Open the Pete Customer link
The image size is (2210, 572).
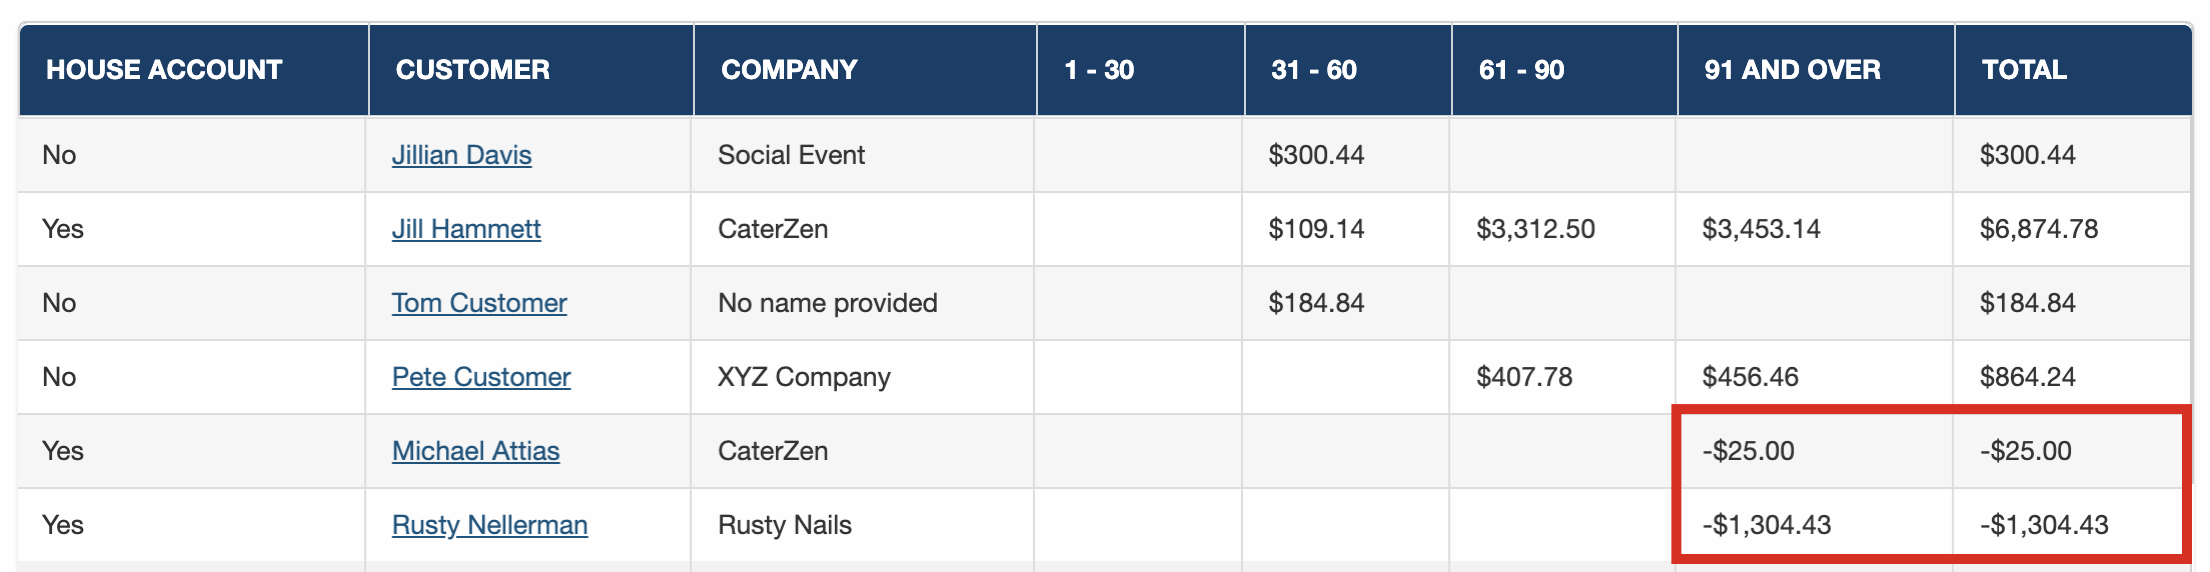coord(481,377)
